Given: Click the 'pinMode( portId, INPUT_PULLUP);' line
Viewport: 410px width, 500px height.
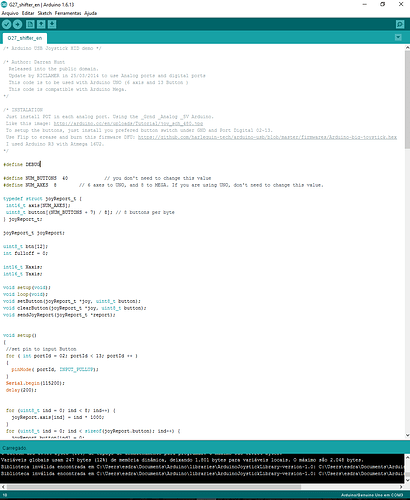Looking at the screenshot, I should [55, 370].
